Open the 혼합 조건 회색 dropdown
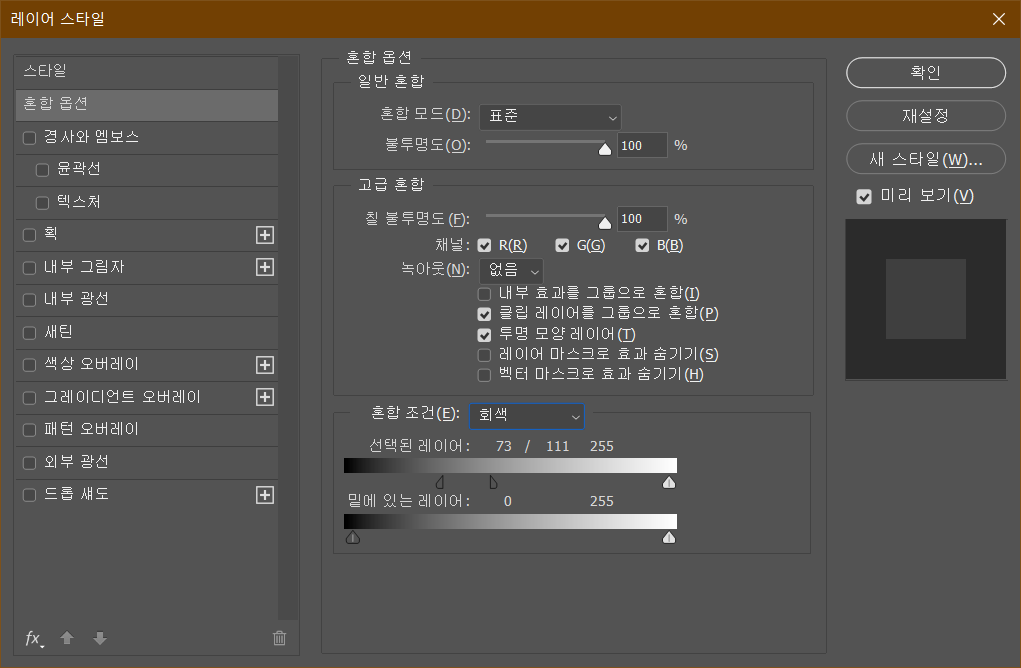1021x668 pixels. click(527, 416)
